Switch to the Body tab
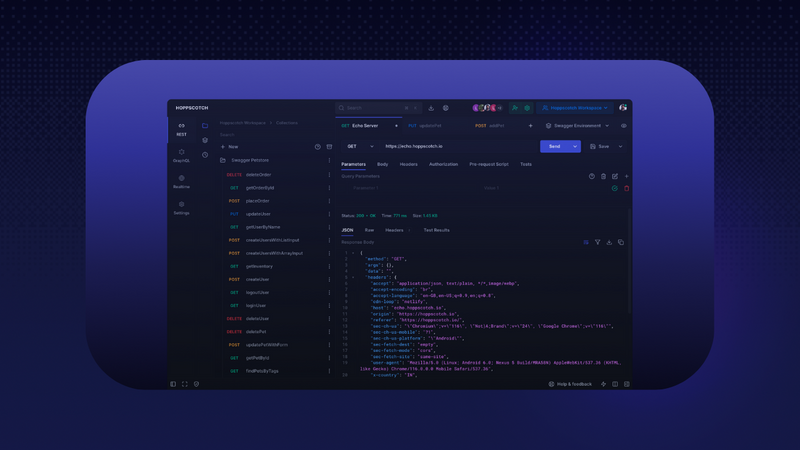 pyautogui.click(x=383, y=164)
